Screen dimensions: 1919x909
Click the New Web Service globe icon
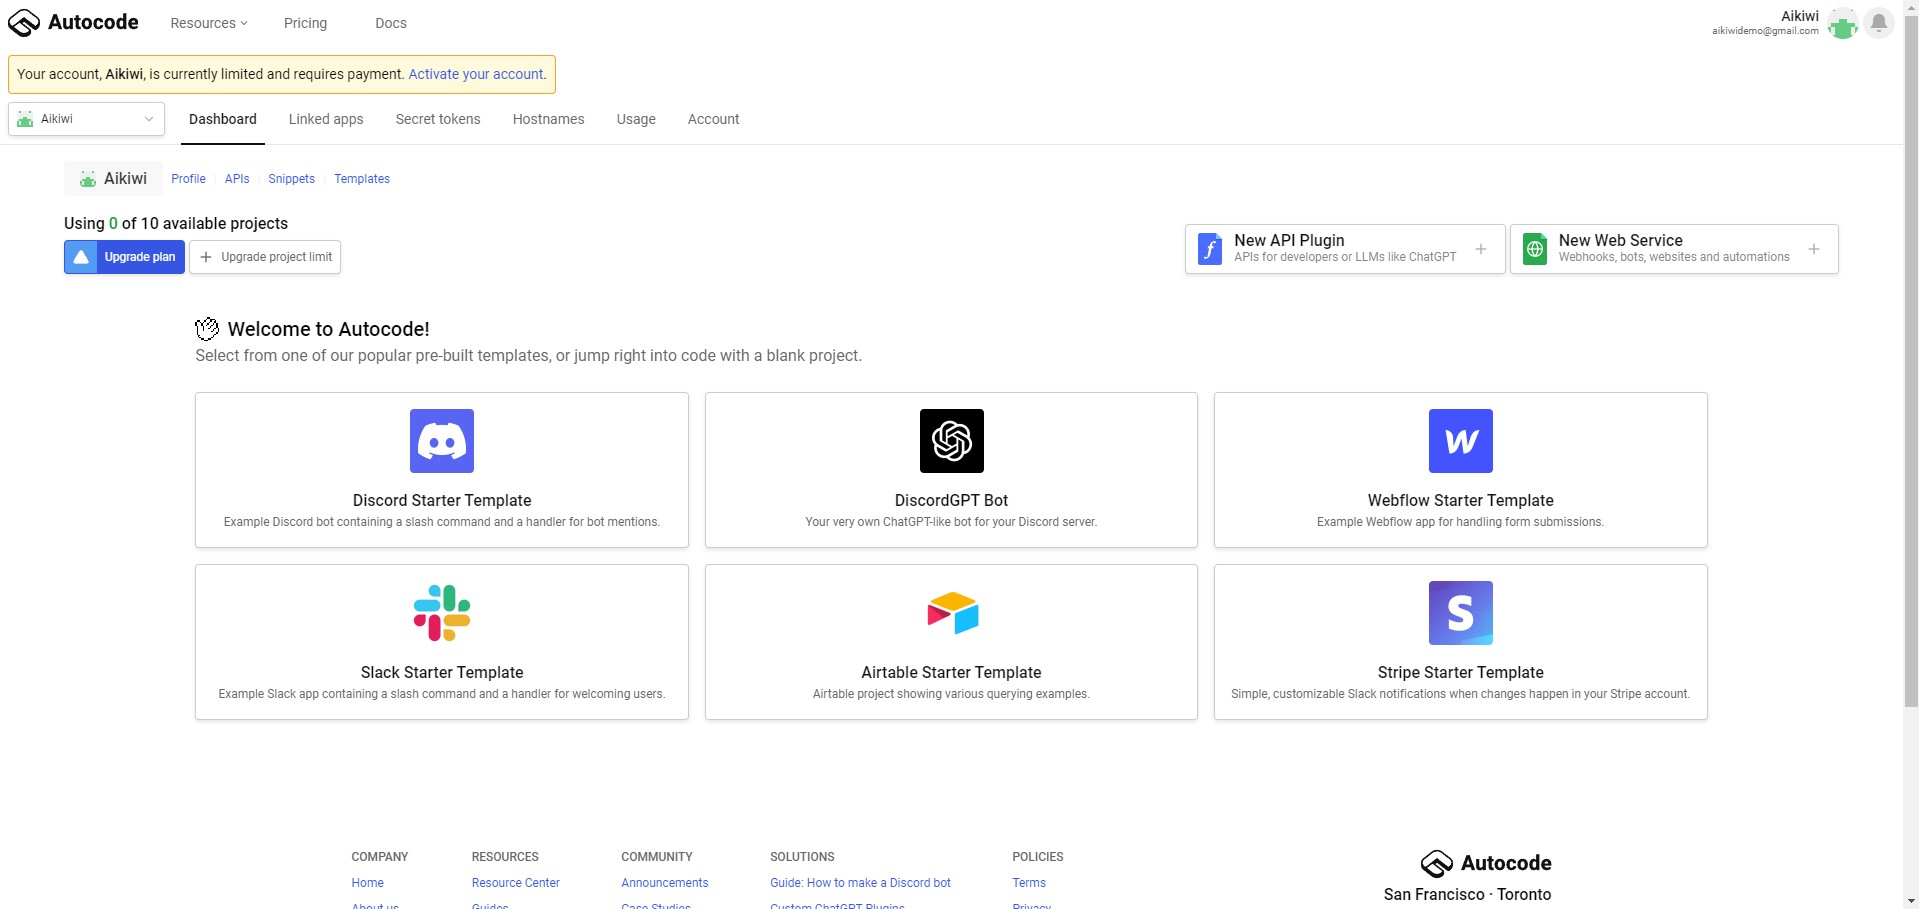click(1535, 249)
